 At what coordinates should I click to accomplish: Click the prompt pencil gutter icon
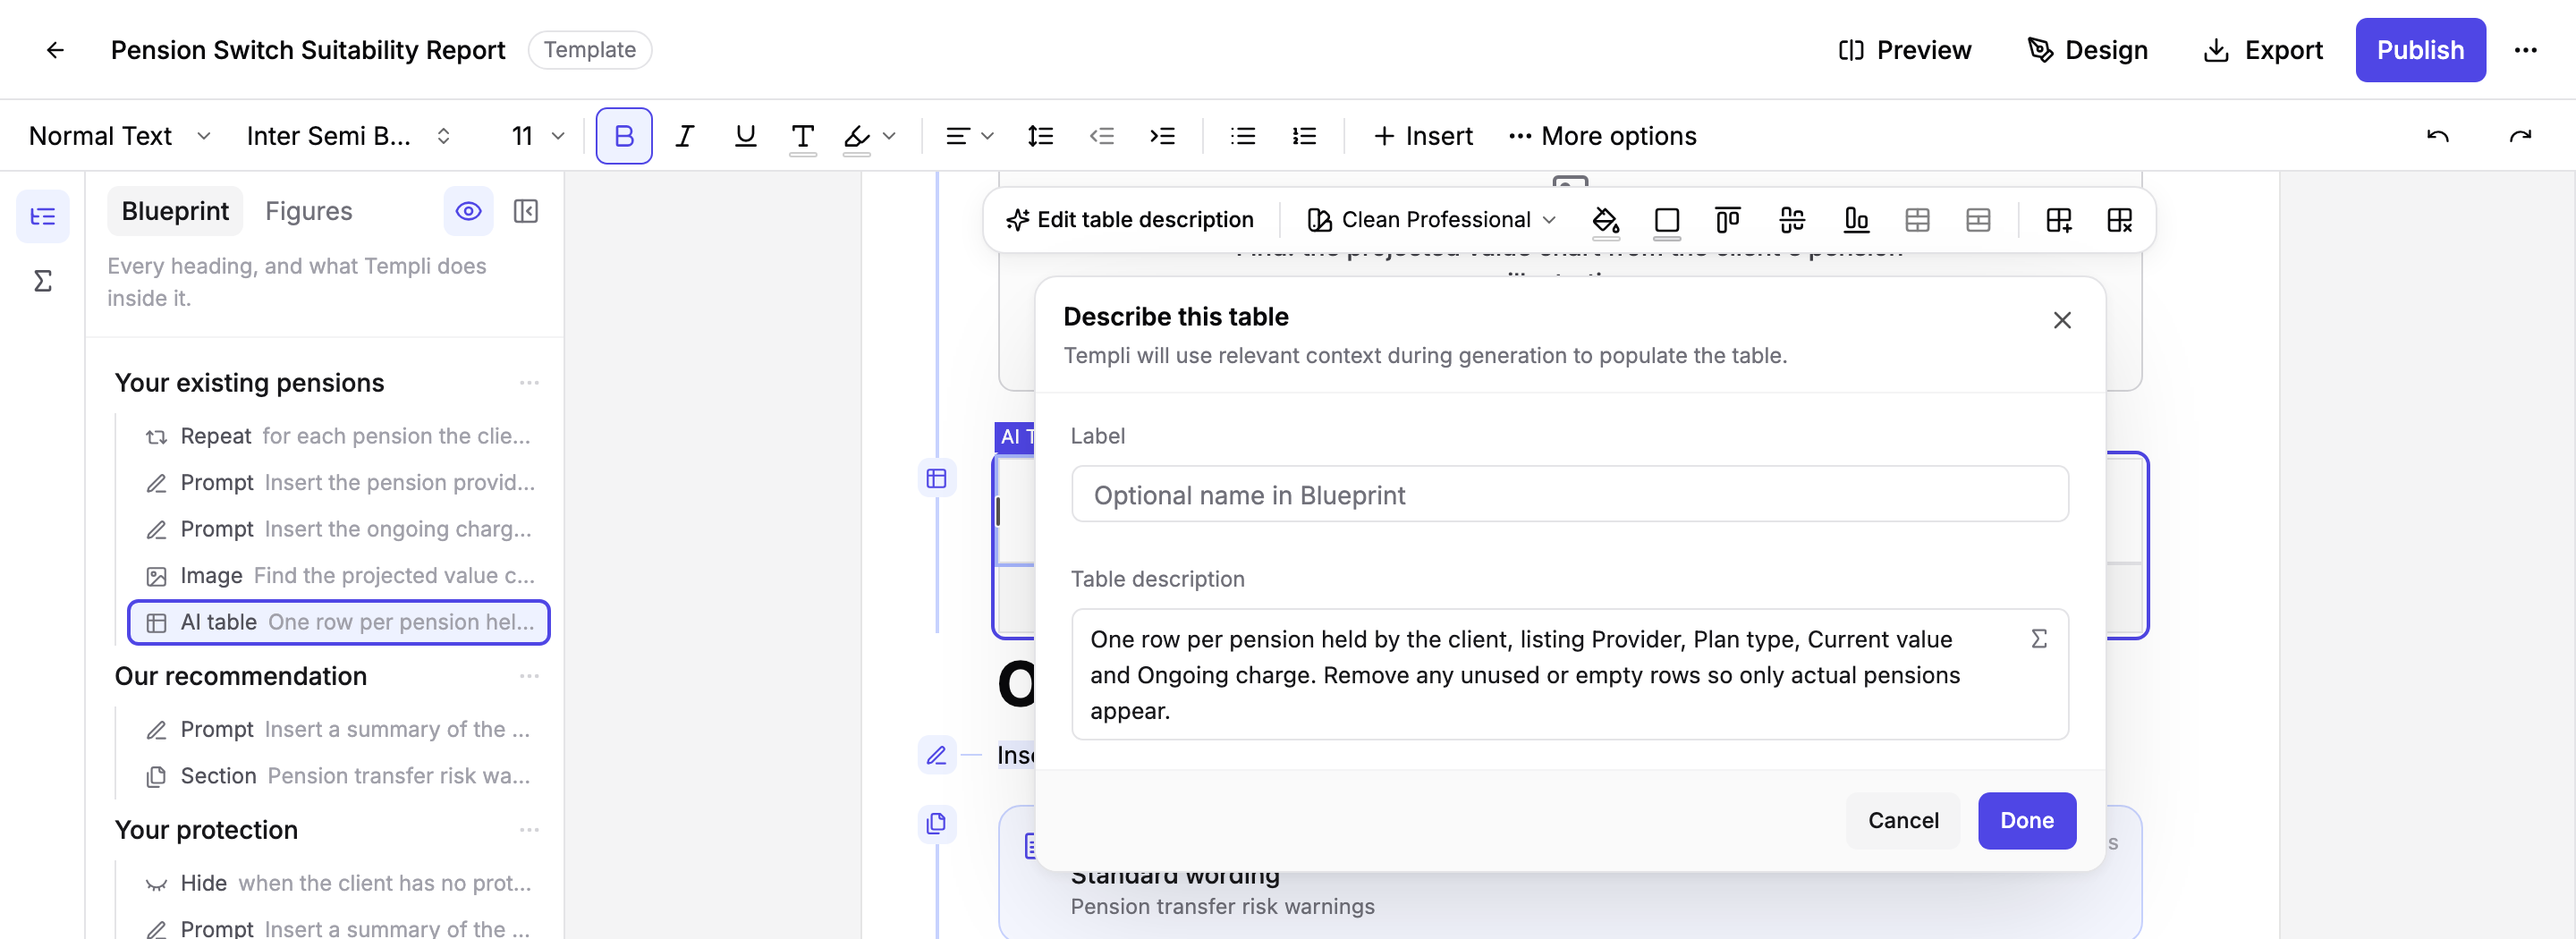[936, 756]
